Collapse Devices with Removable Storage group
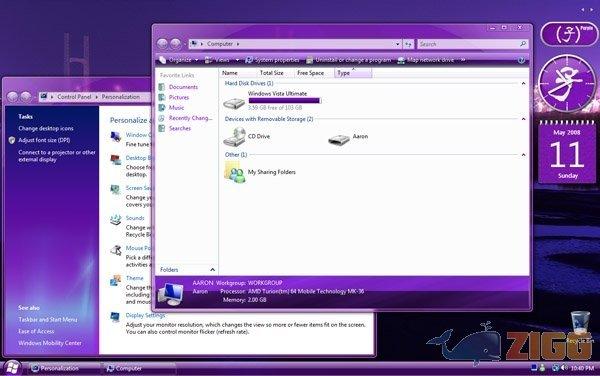600x376 pixels. pos(523,119)
